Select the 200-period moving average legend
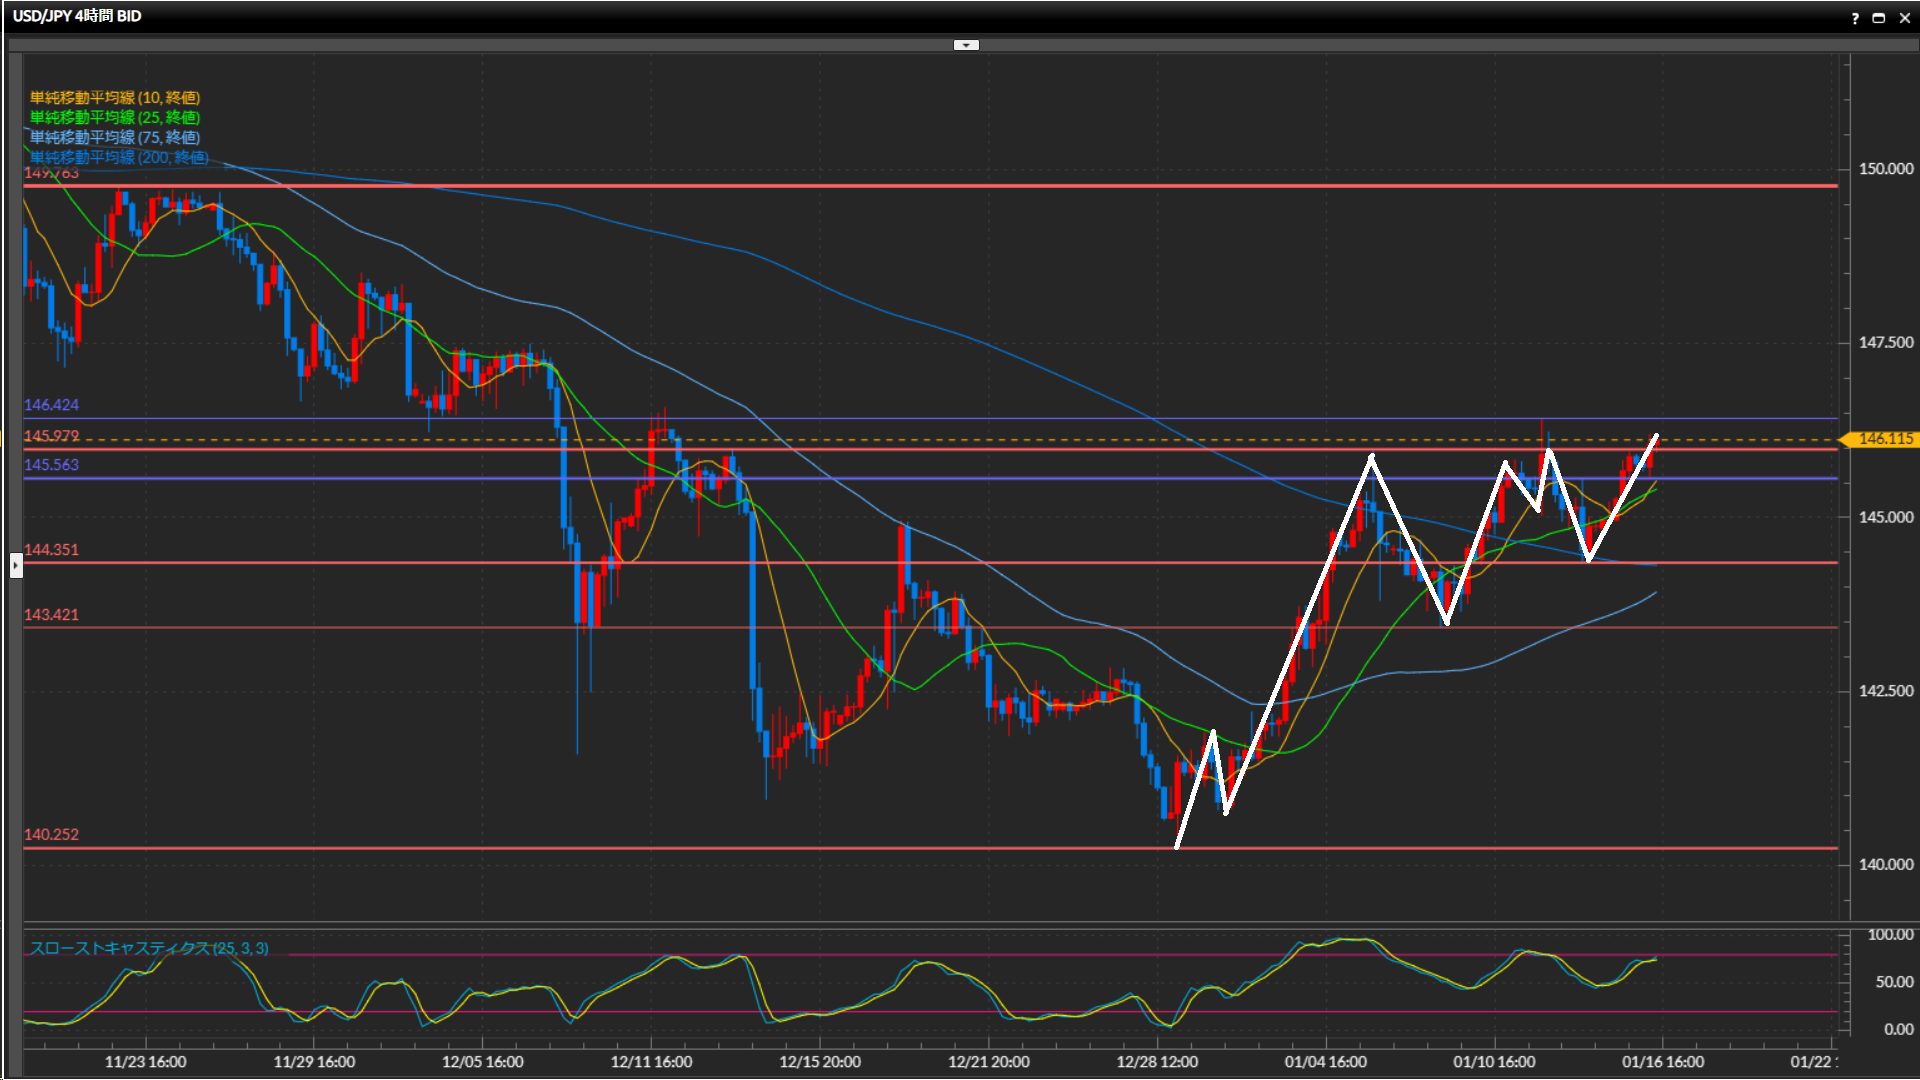 pyautogui.click(x=119, y=158)
